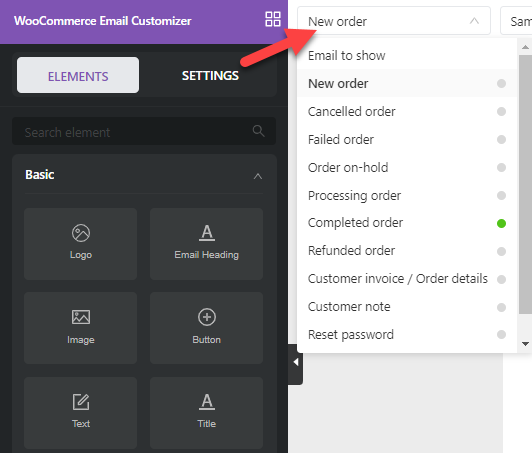532x453 pixels.
Task: Click the grey status dot for Reset password
Action: 501,335
